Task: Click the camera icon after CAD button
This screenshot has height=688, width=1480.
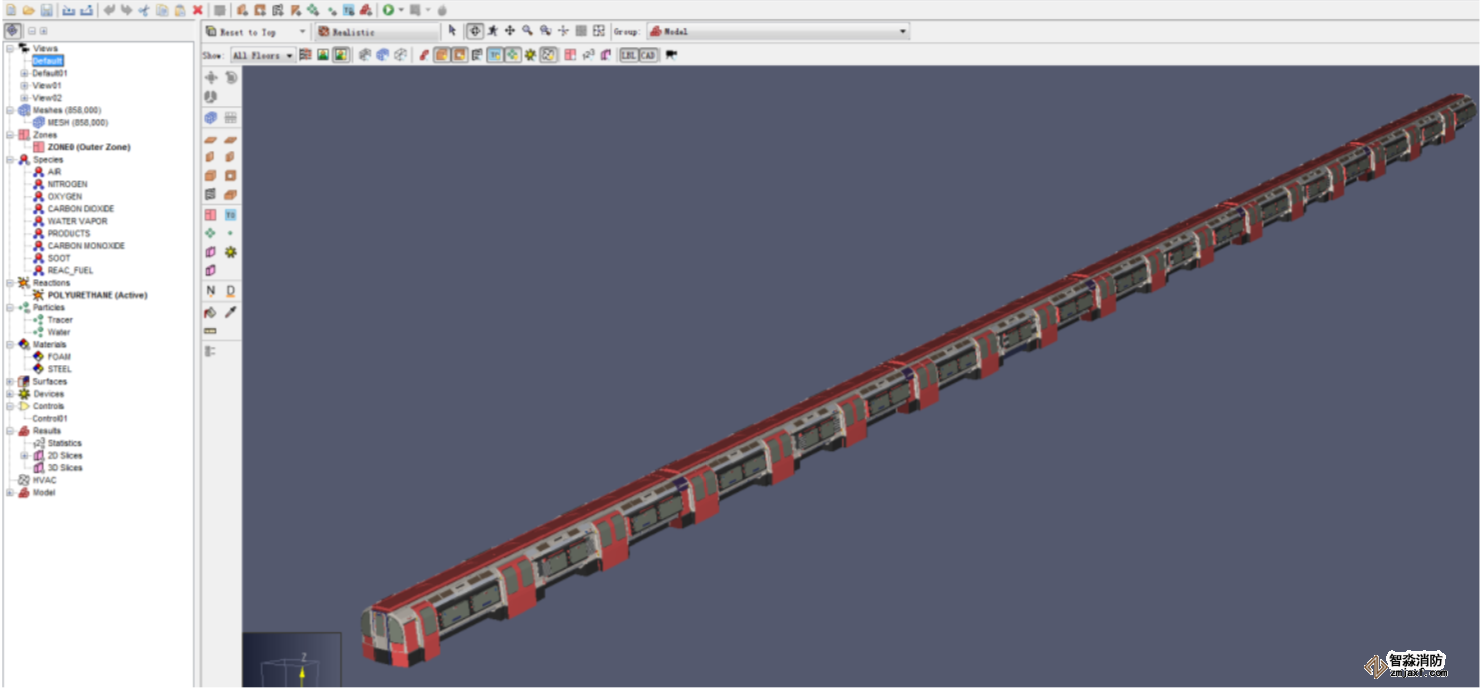Action: (x=671, y=55)
